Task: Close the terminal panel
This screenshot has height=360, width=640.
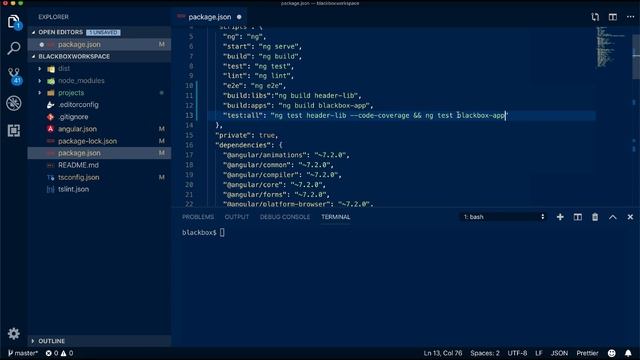Action: (630, 217)
